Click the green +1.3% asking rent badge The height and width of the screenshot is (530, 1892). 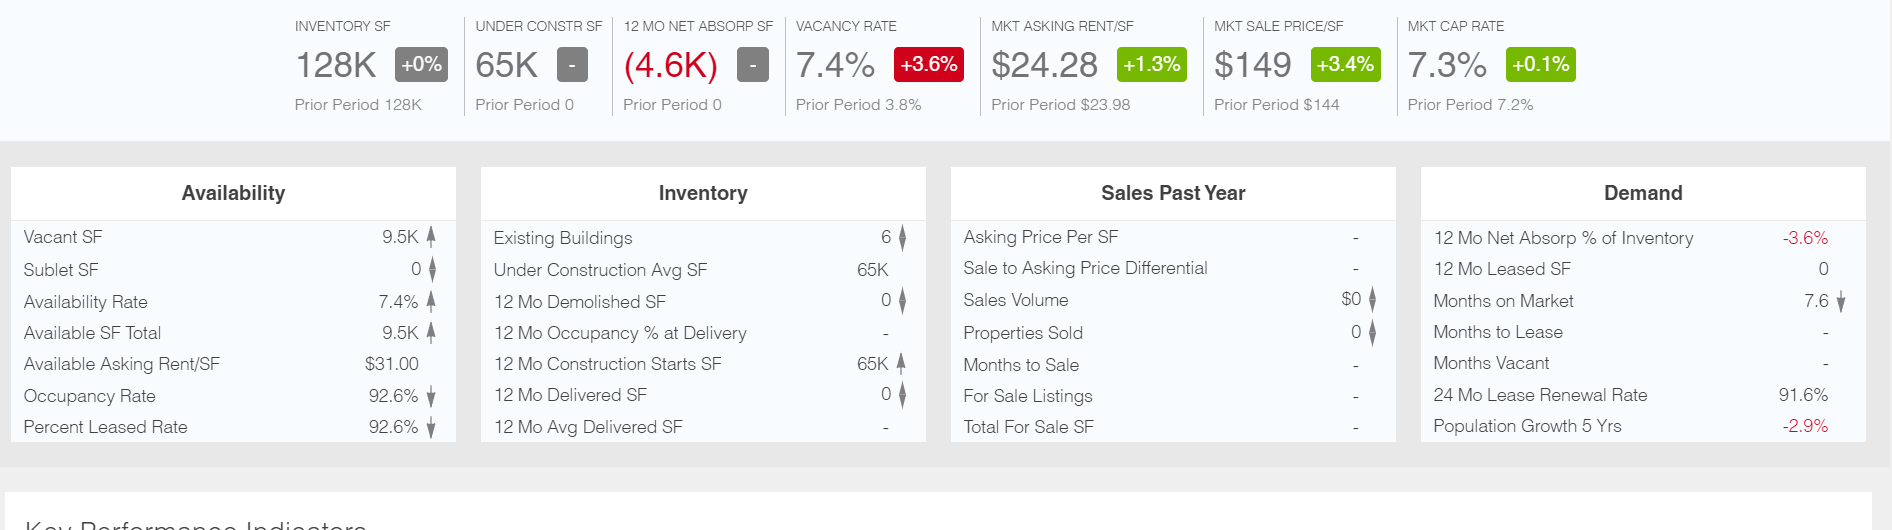click(x=1151, y=65)
